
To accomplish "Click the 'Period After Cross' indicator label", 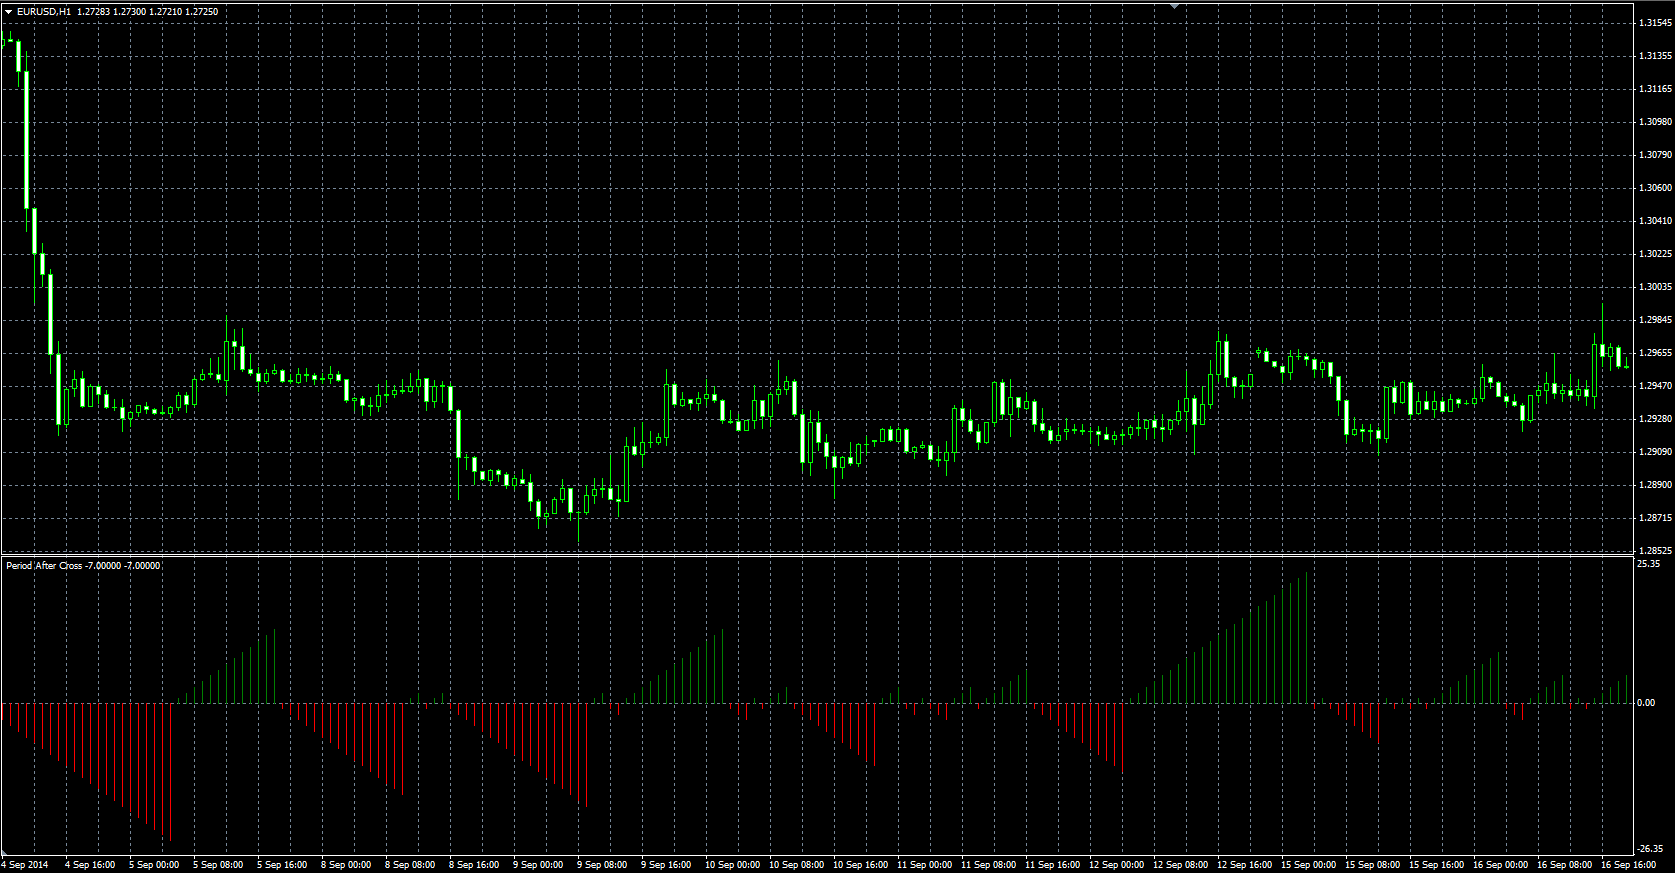I will coord(44,566).
